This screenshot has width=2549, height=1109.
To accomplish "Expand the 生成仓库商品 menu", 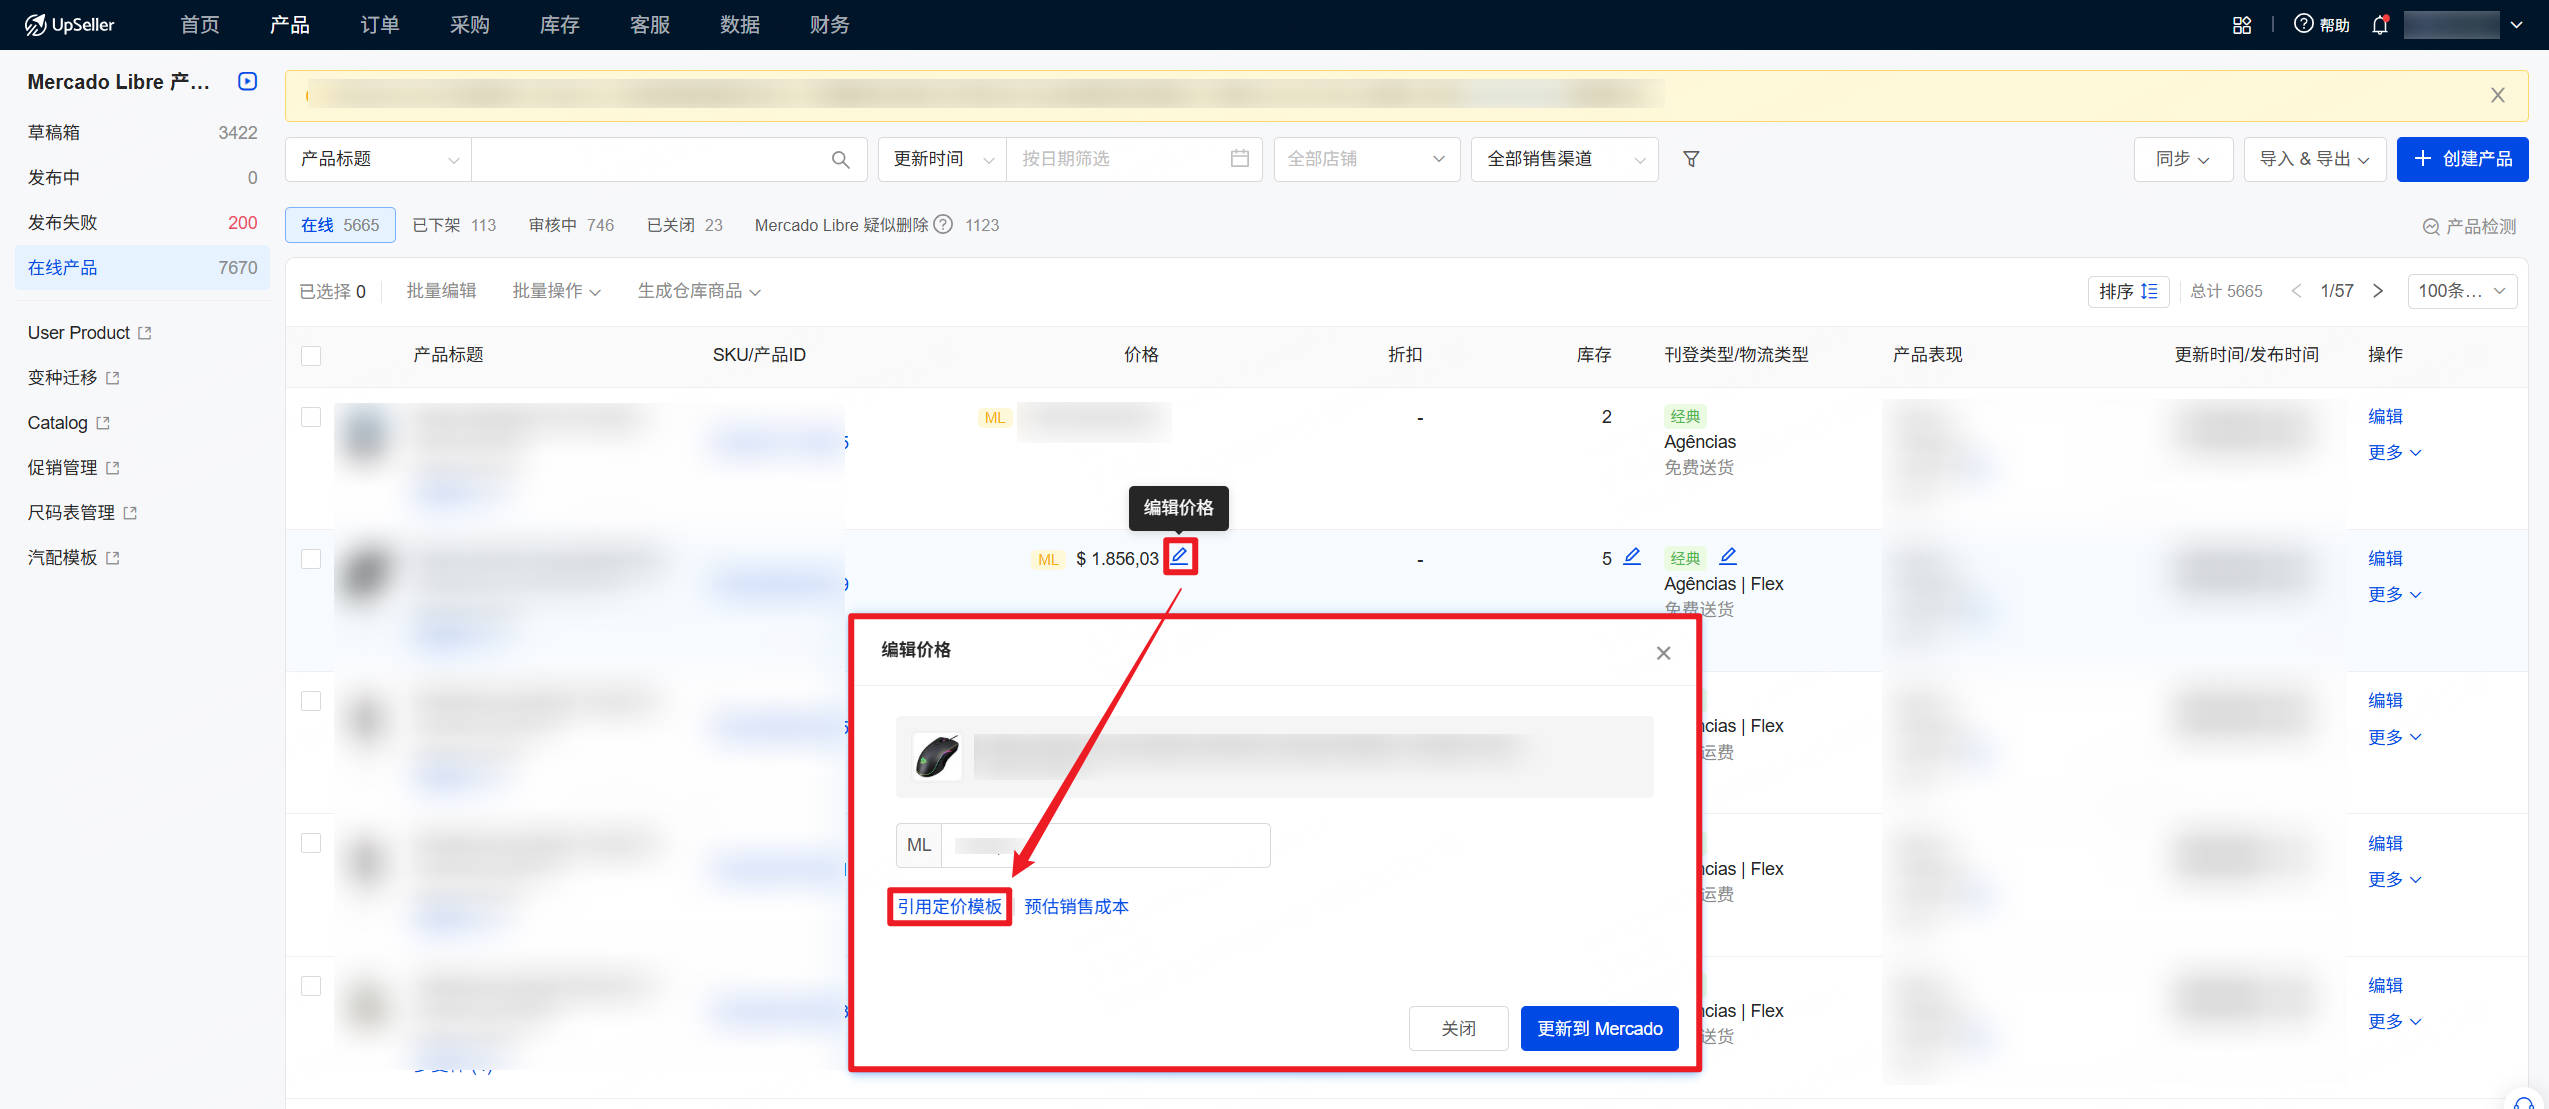I will click(x=699, y=291).
